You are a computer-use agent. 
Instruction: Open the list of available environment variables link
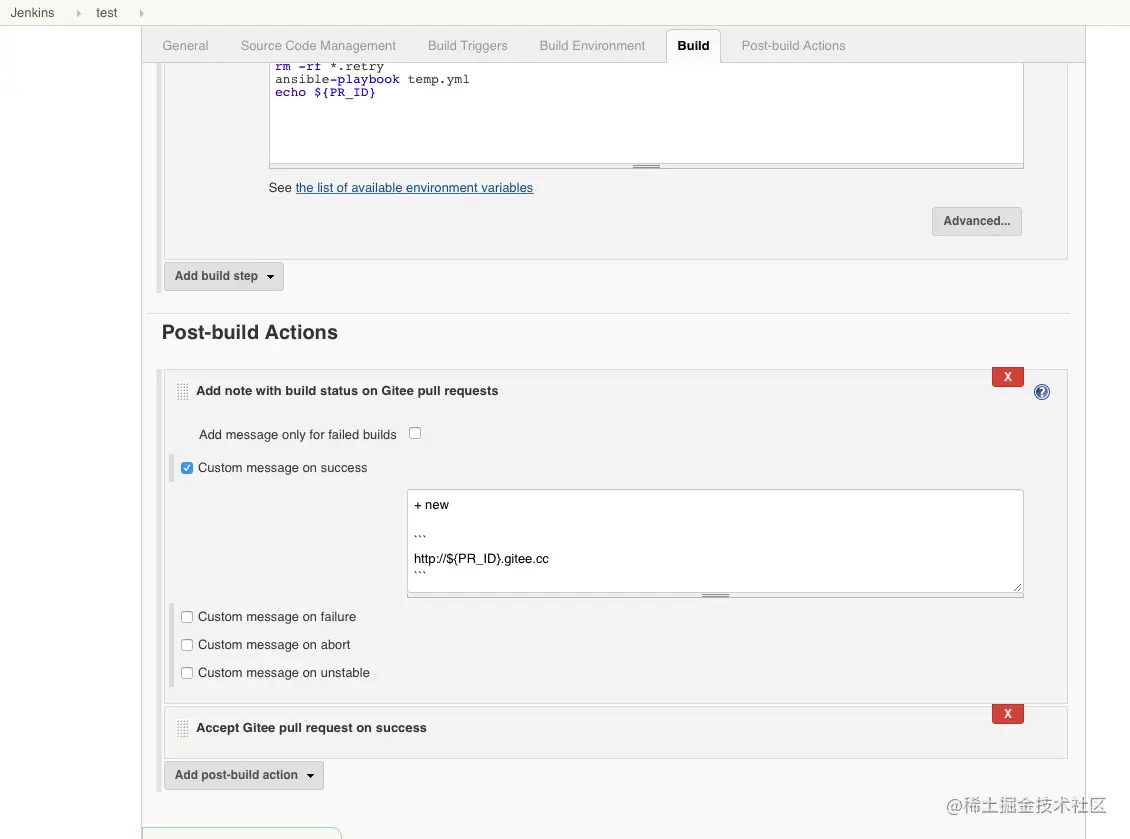414,188
